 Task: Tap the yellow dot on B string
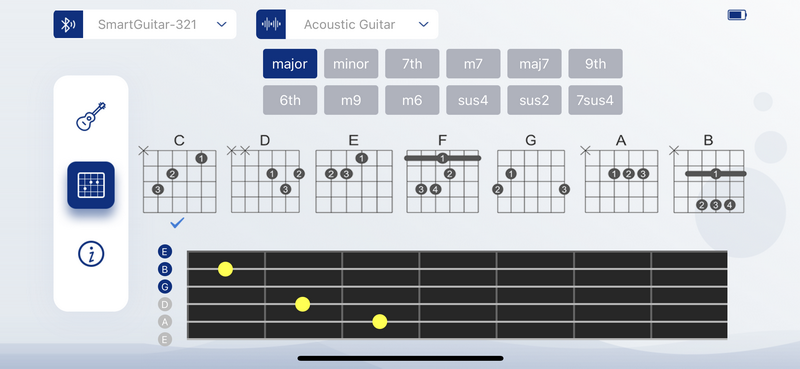(x=226, y=269)
